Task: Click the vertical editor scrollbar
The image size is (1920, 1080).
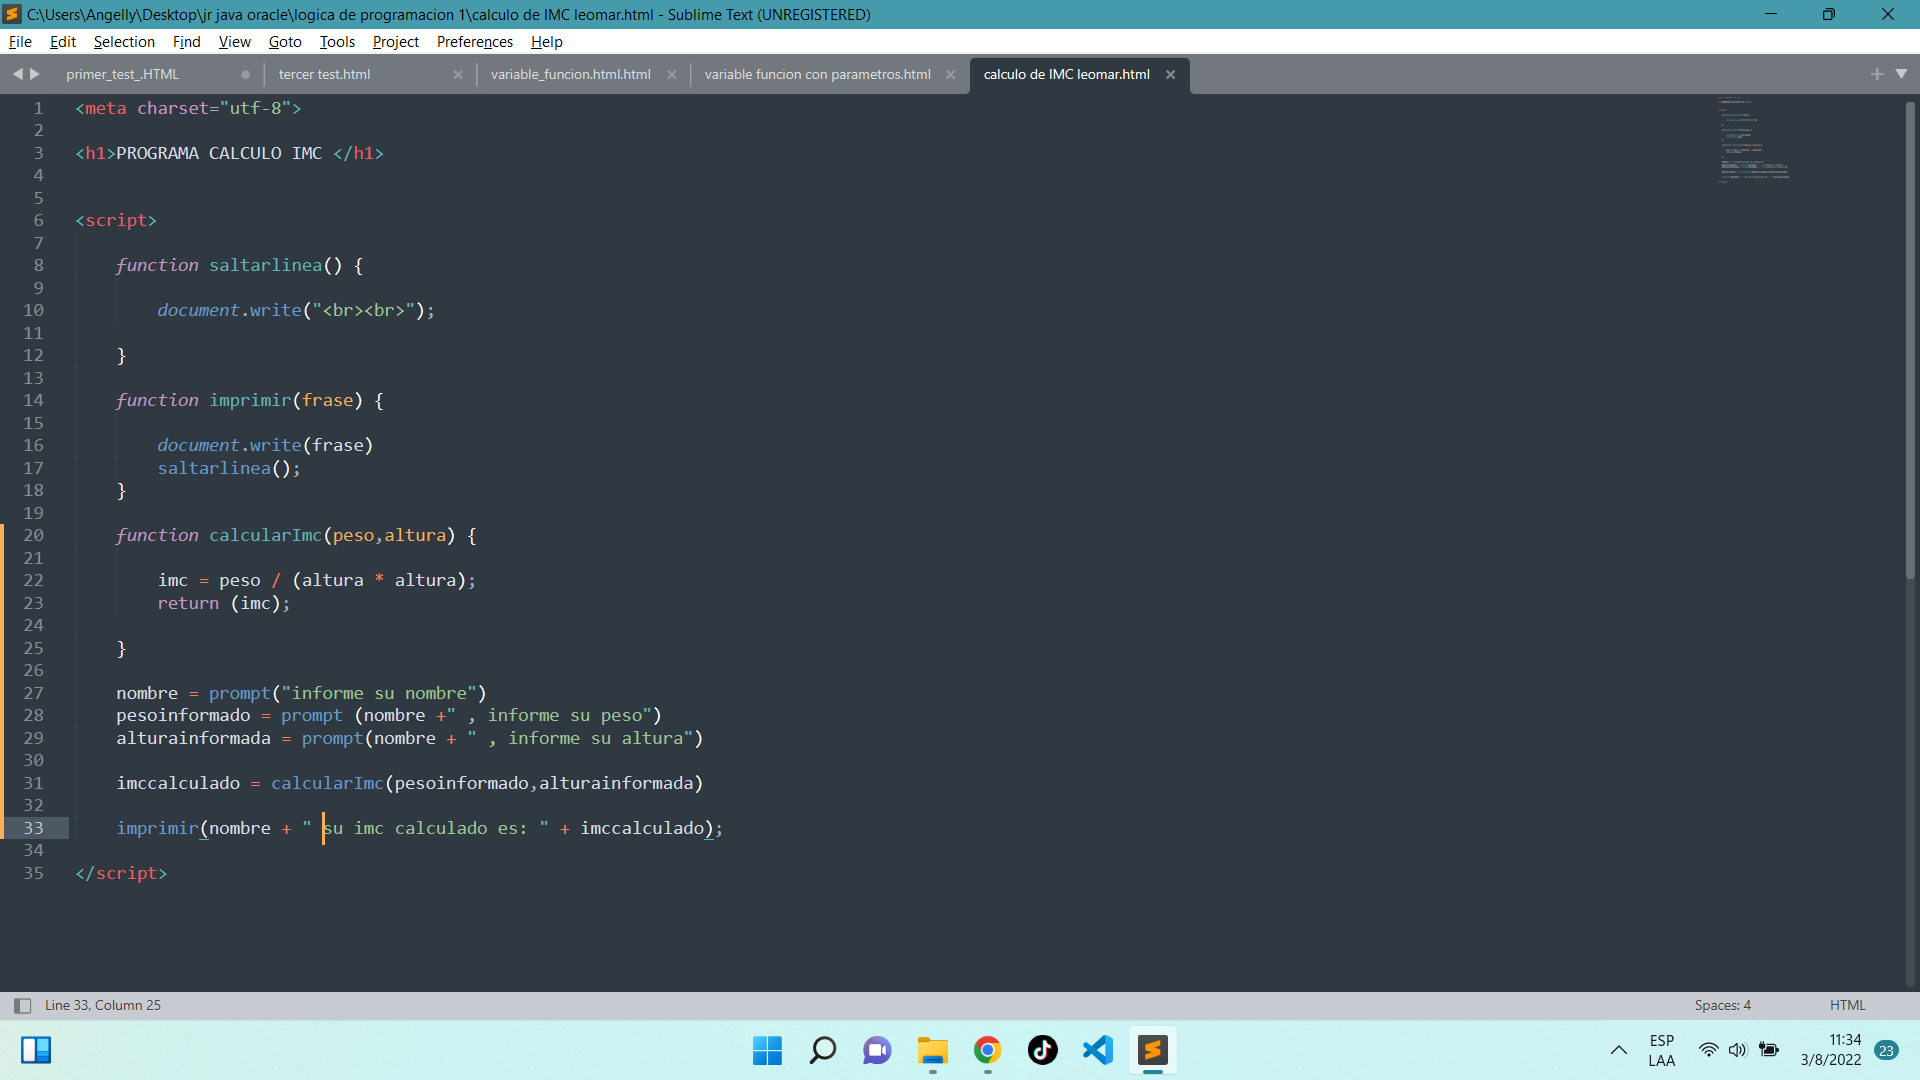Action: [1910, 340]
